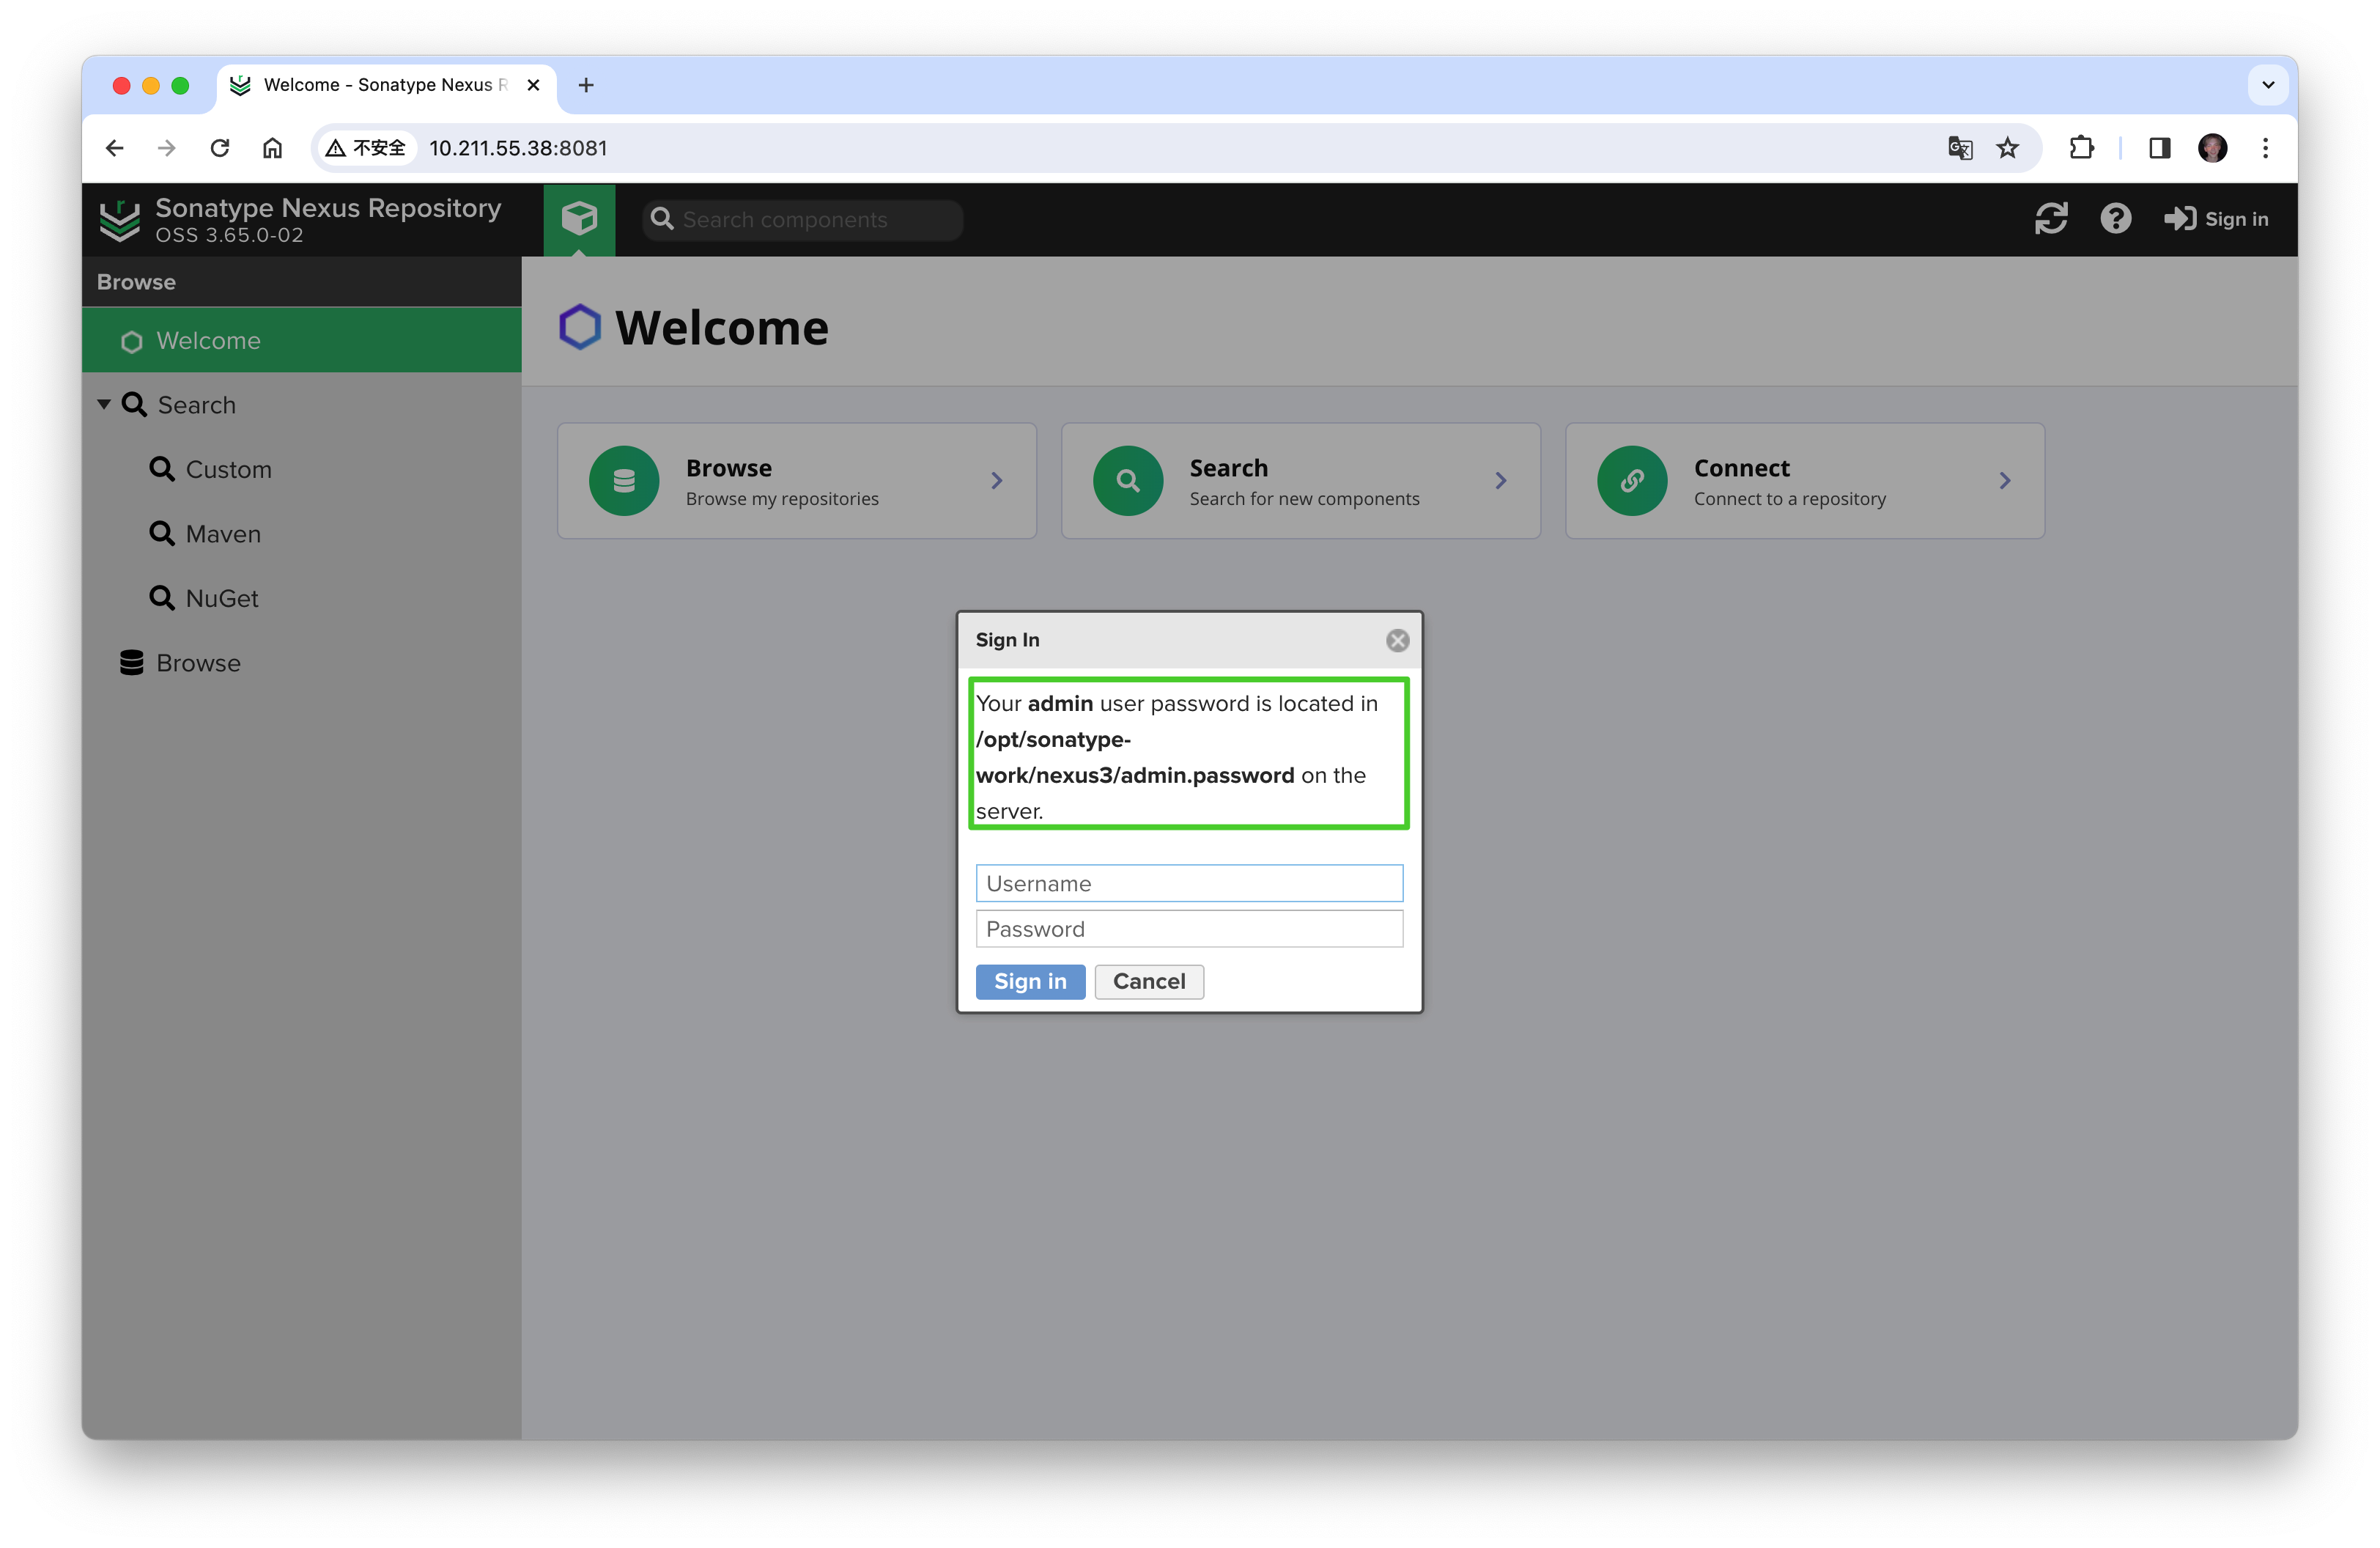This screenshot has height=1548, width=2380.
Task: Click the Browse repositories green stack icon
Action: (624, 481)
